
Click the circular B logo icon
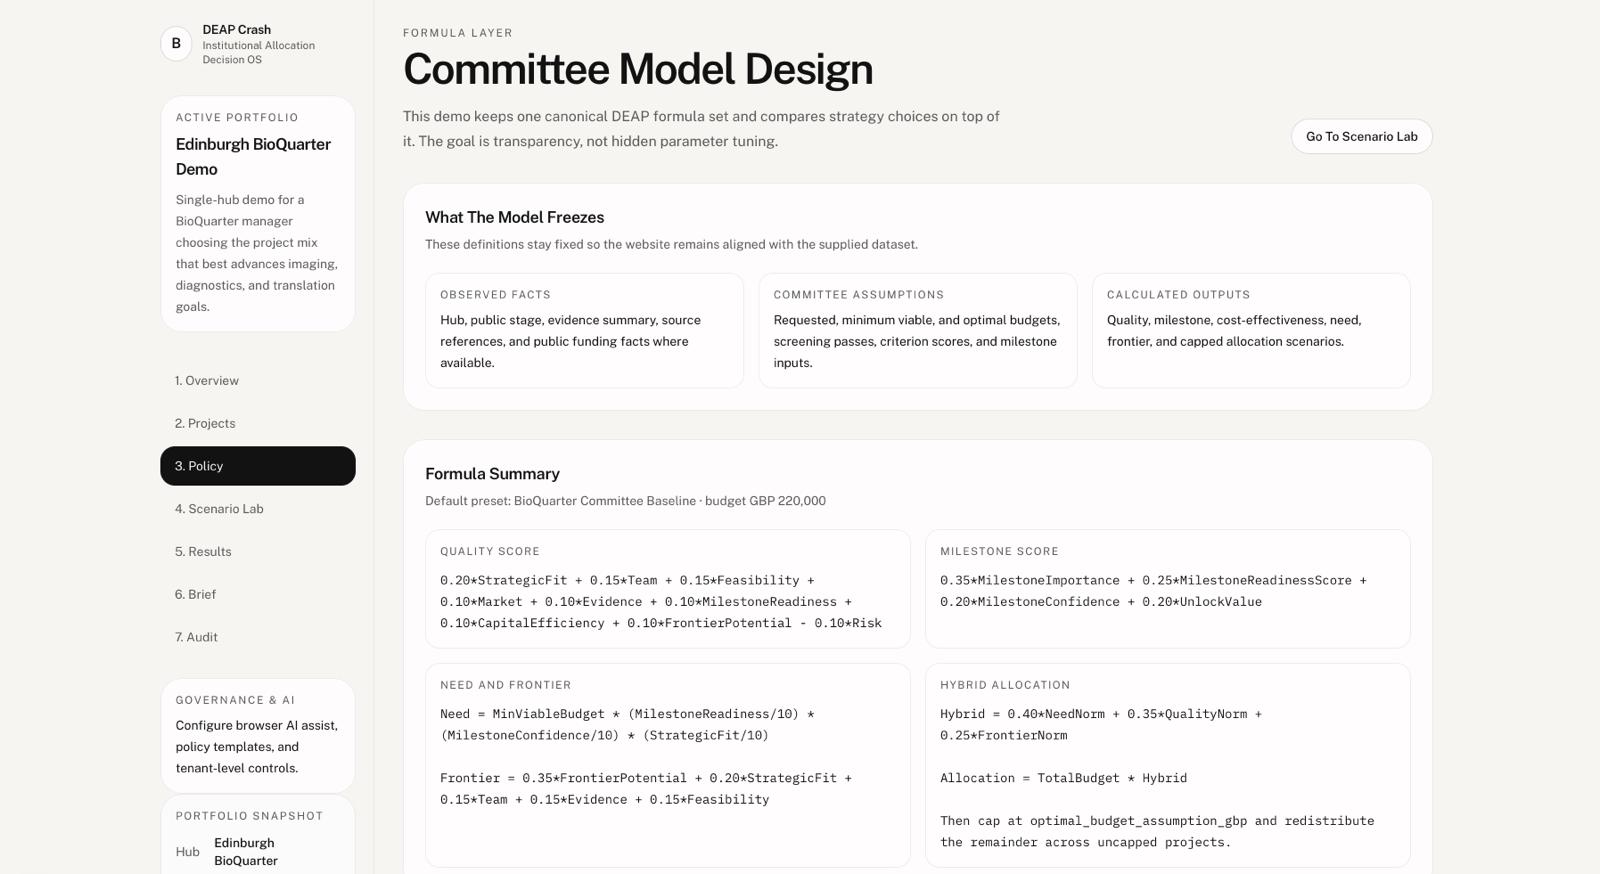(176, 44)
